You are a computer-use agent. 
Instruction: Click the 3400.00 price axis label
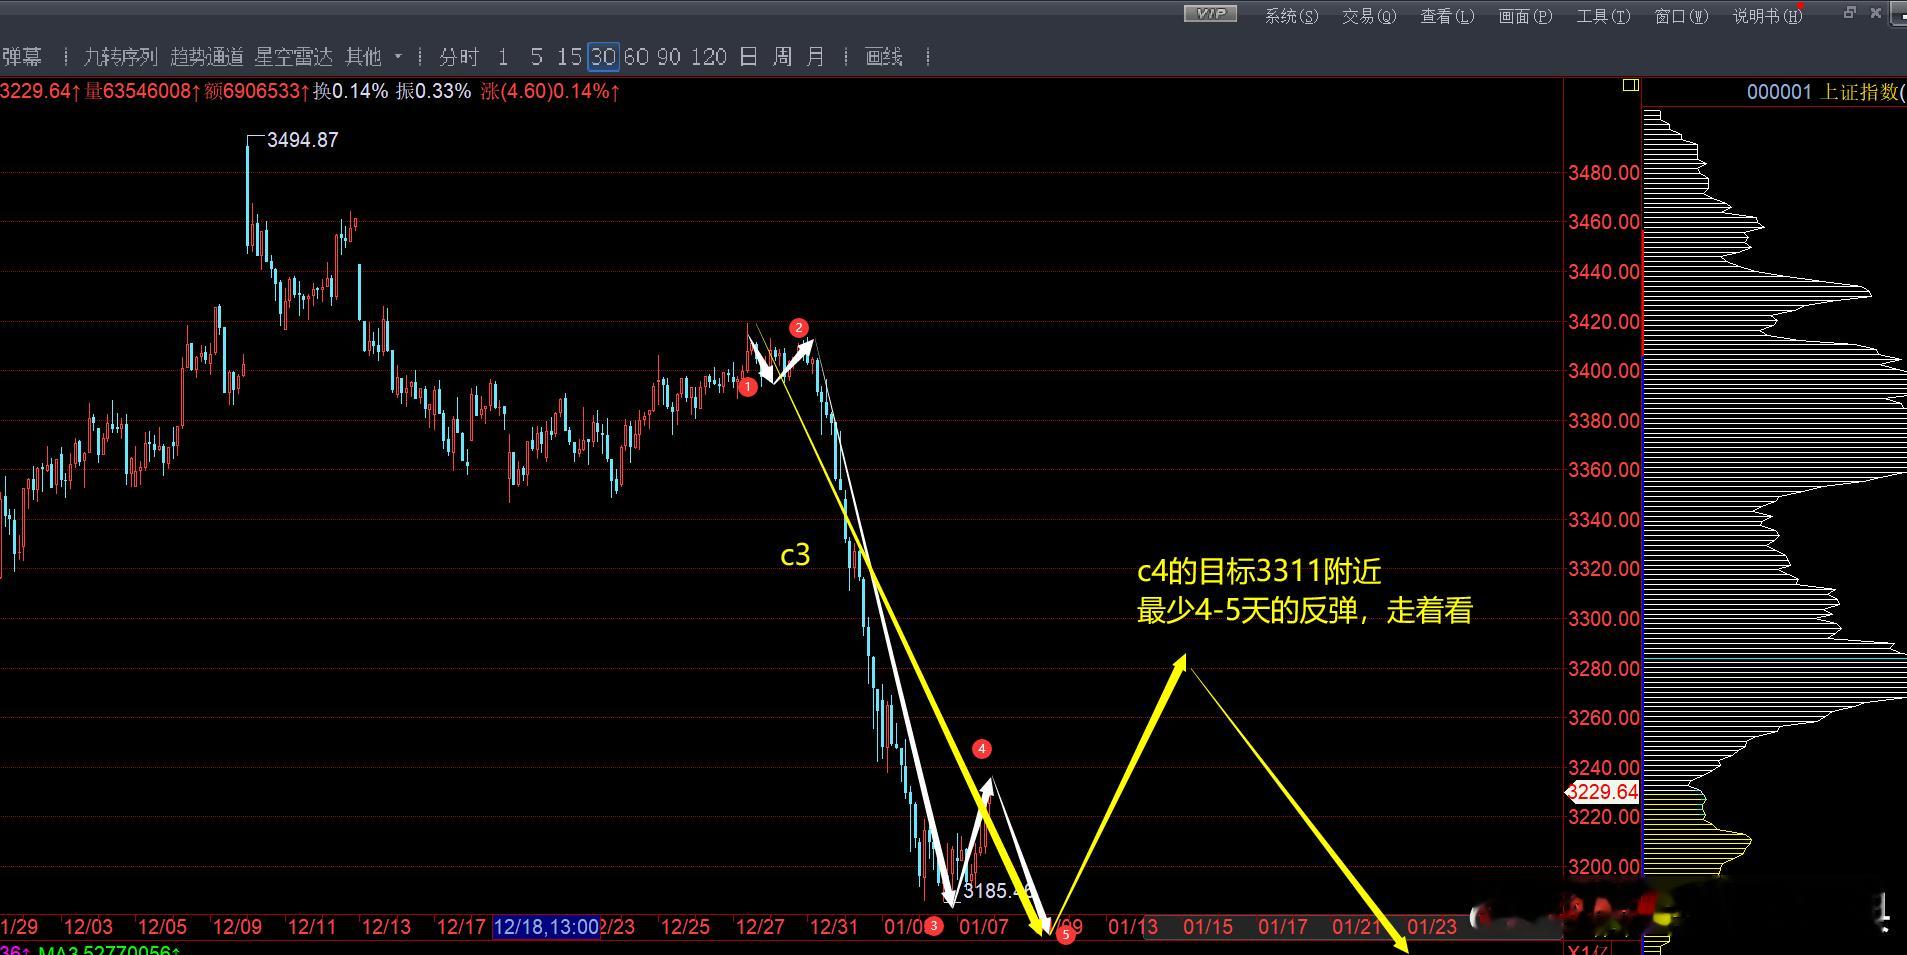coord(1604,371)
